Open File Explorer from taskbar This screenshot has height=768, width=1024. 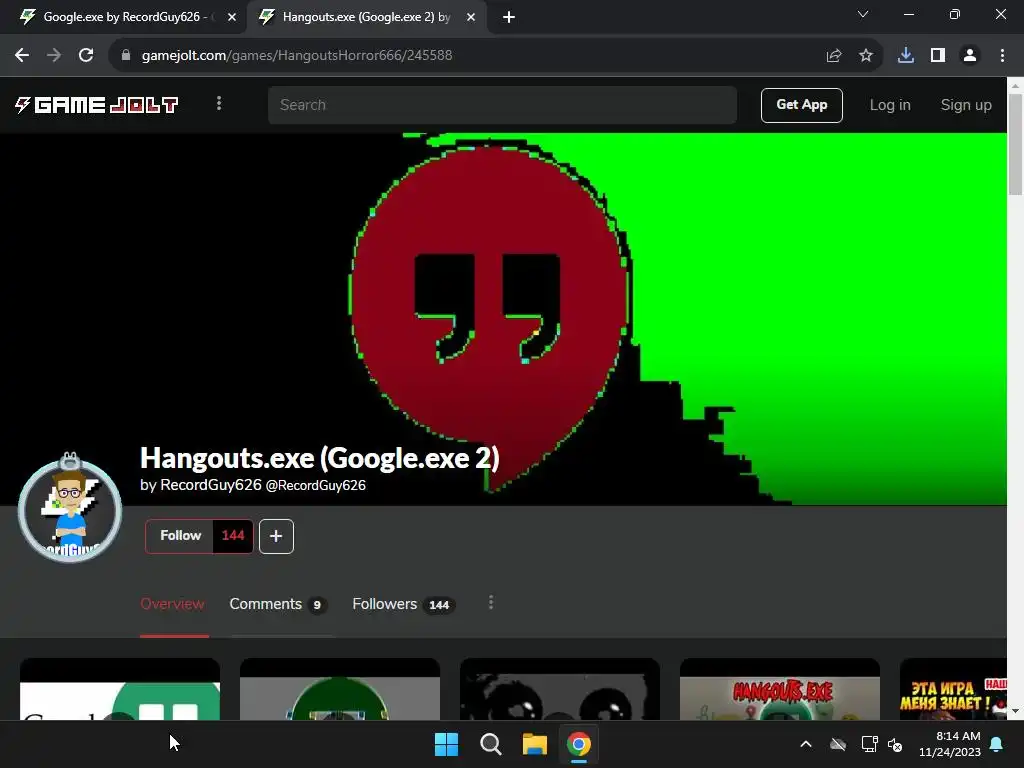tap(534, 744)
